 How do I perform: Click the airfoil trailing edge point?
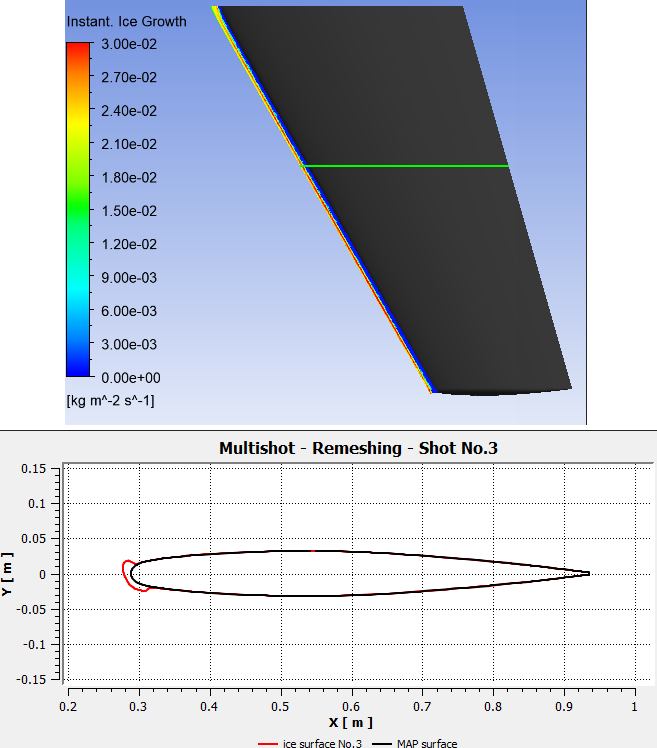click(589, 573)
